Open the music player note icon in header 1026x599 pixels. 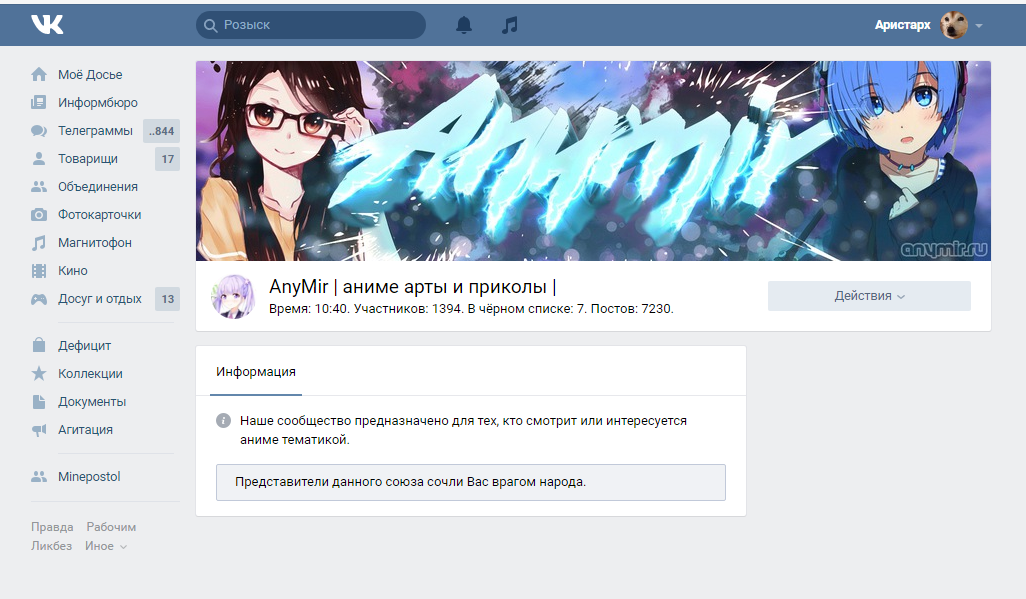(x=509, y=25)
